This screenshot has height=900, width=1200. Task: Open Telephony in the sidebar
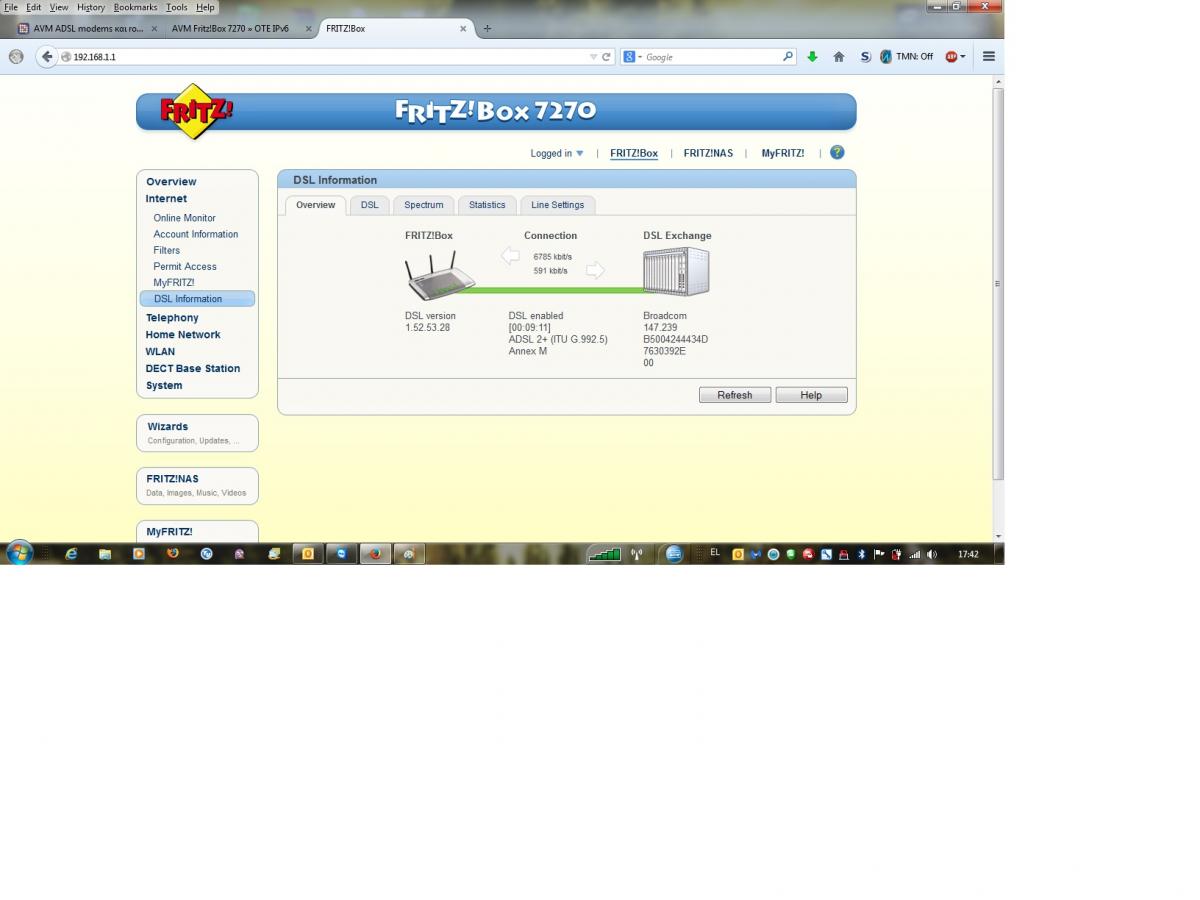tap(172, 318)
